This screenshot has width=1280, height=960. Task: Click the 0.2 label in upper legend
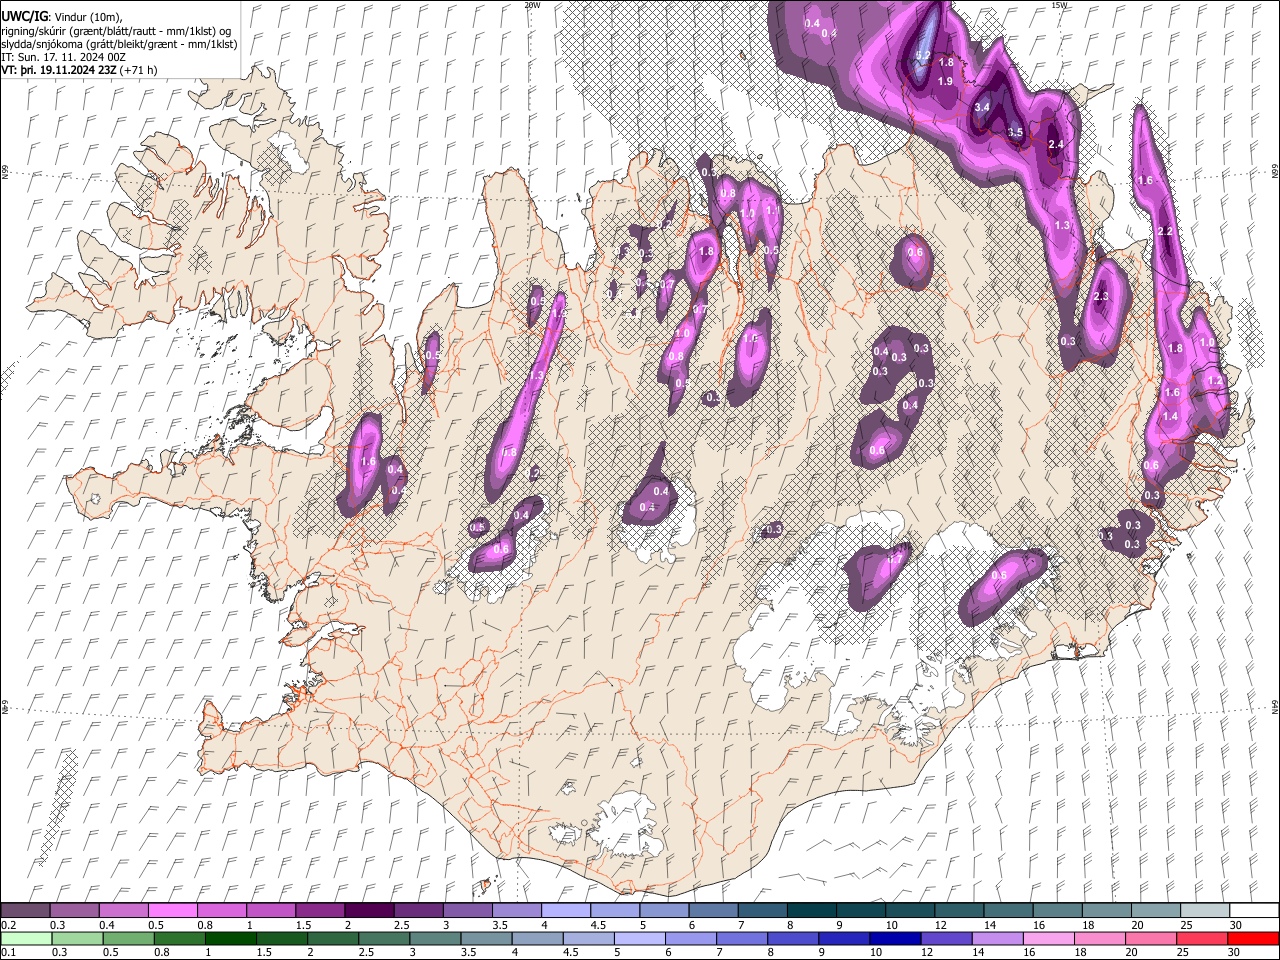point(9,925)
